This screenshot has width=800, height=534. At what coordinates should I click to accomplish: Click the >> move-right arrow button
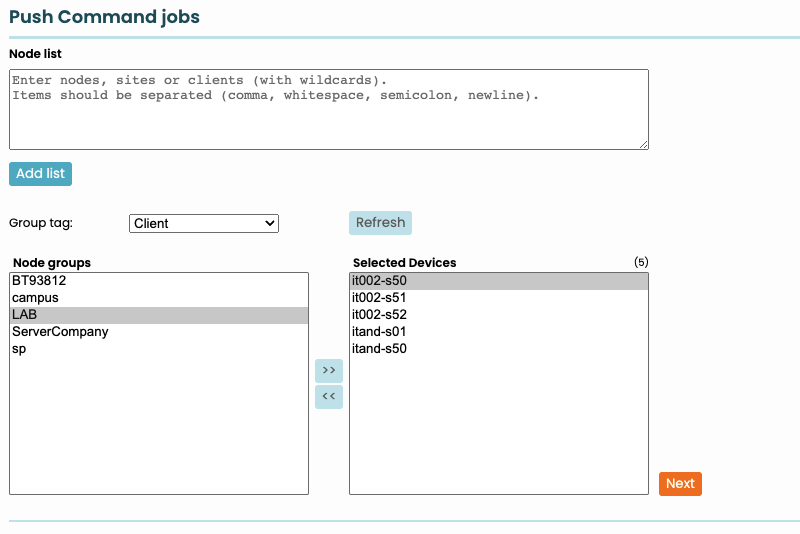[328, 371]
